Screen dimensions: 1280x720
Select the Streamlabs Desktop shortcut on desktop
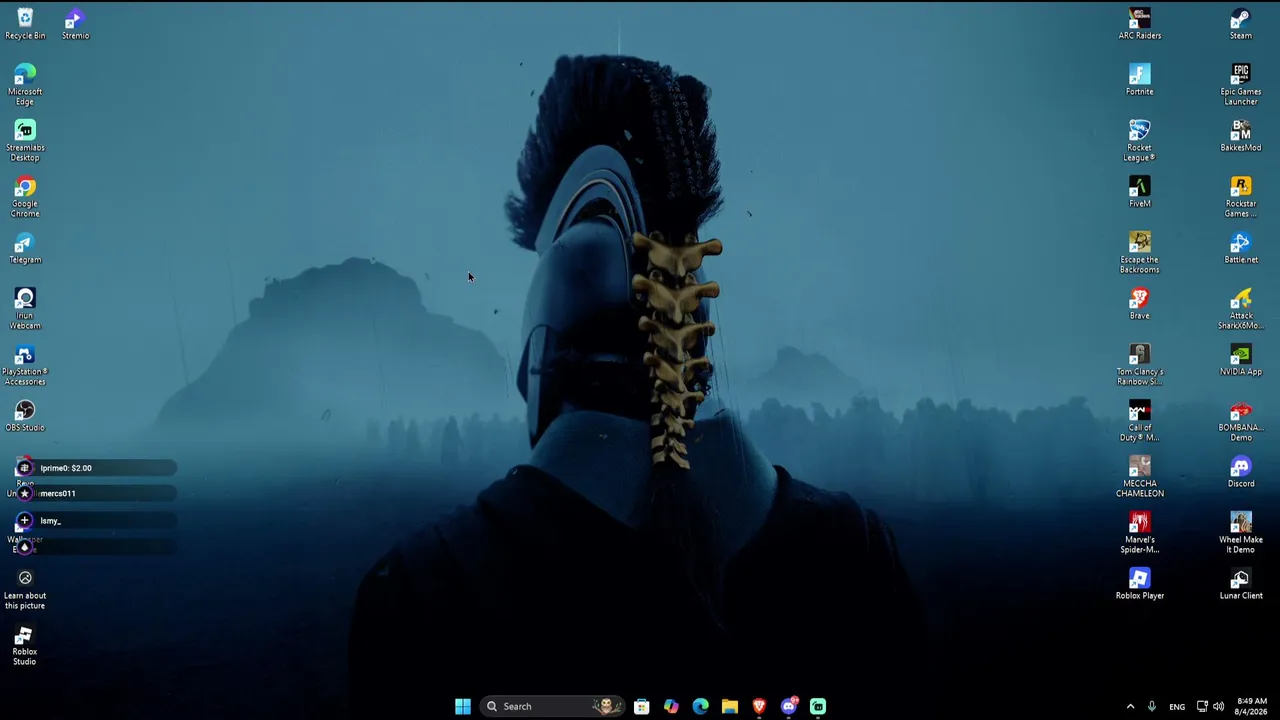[x=25, y=140]
